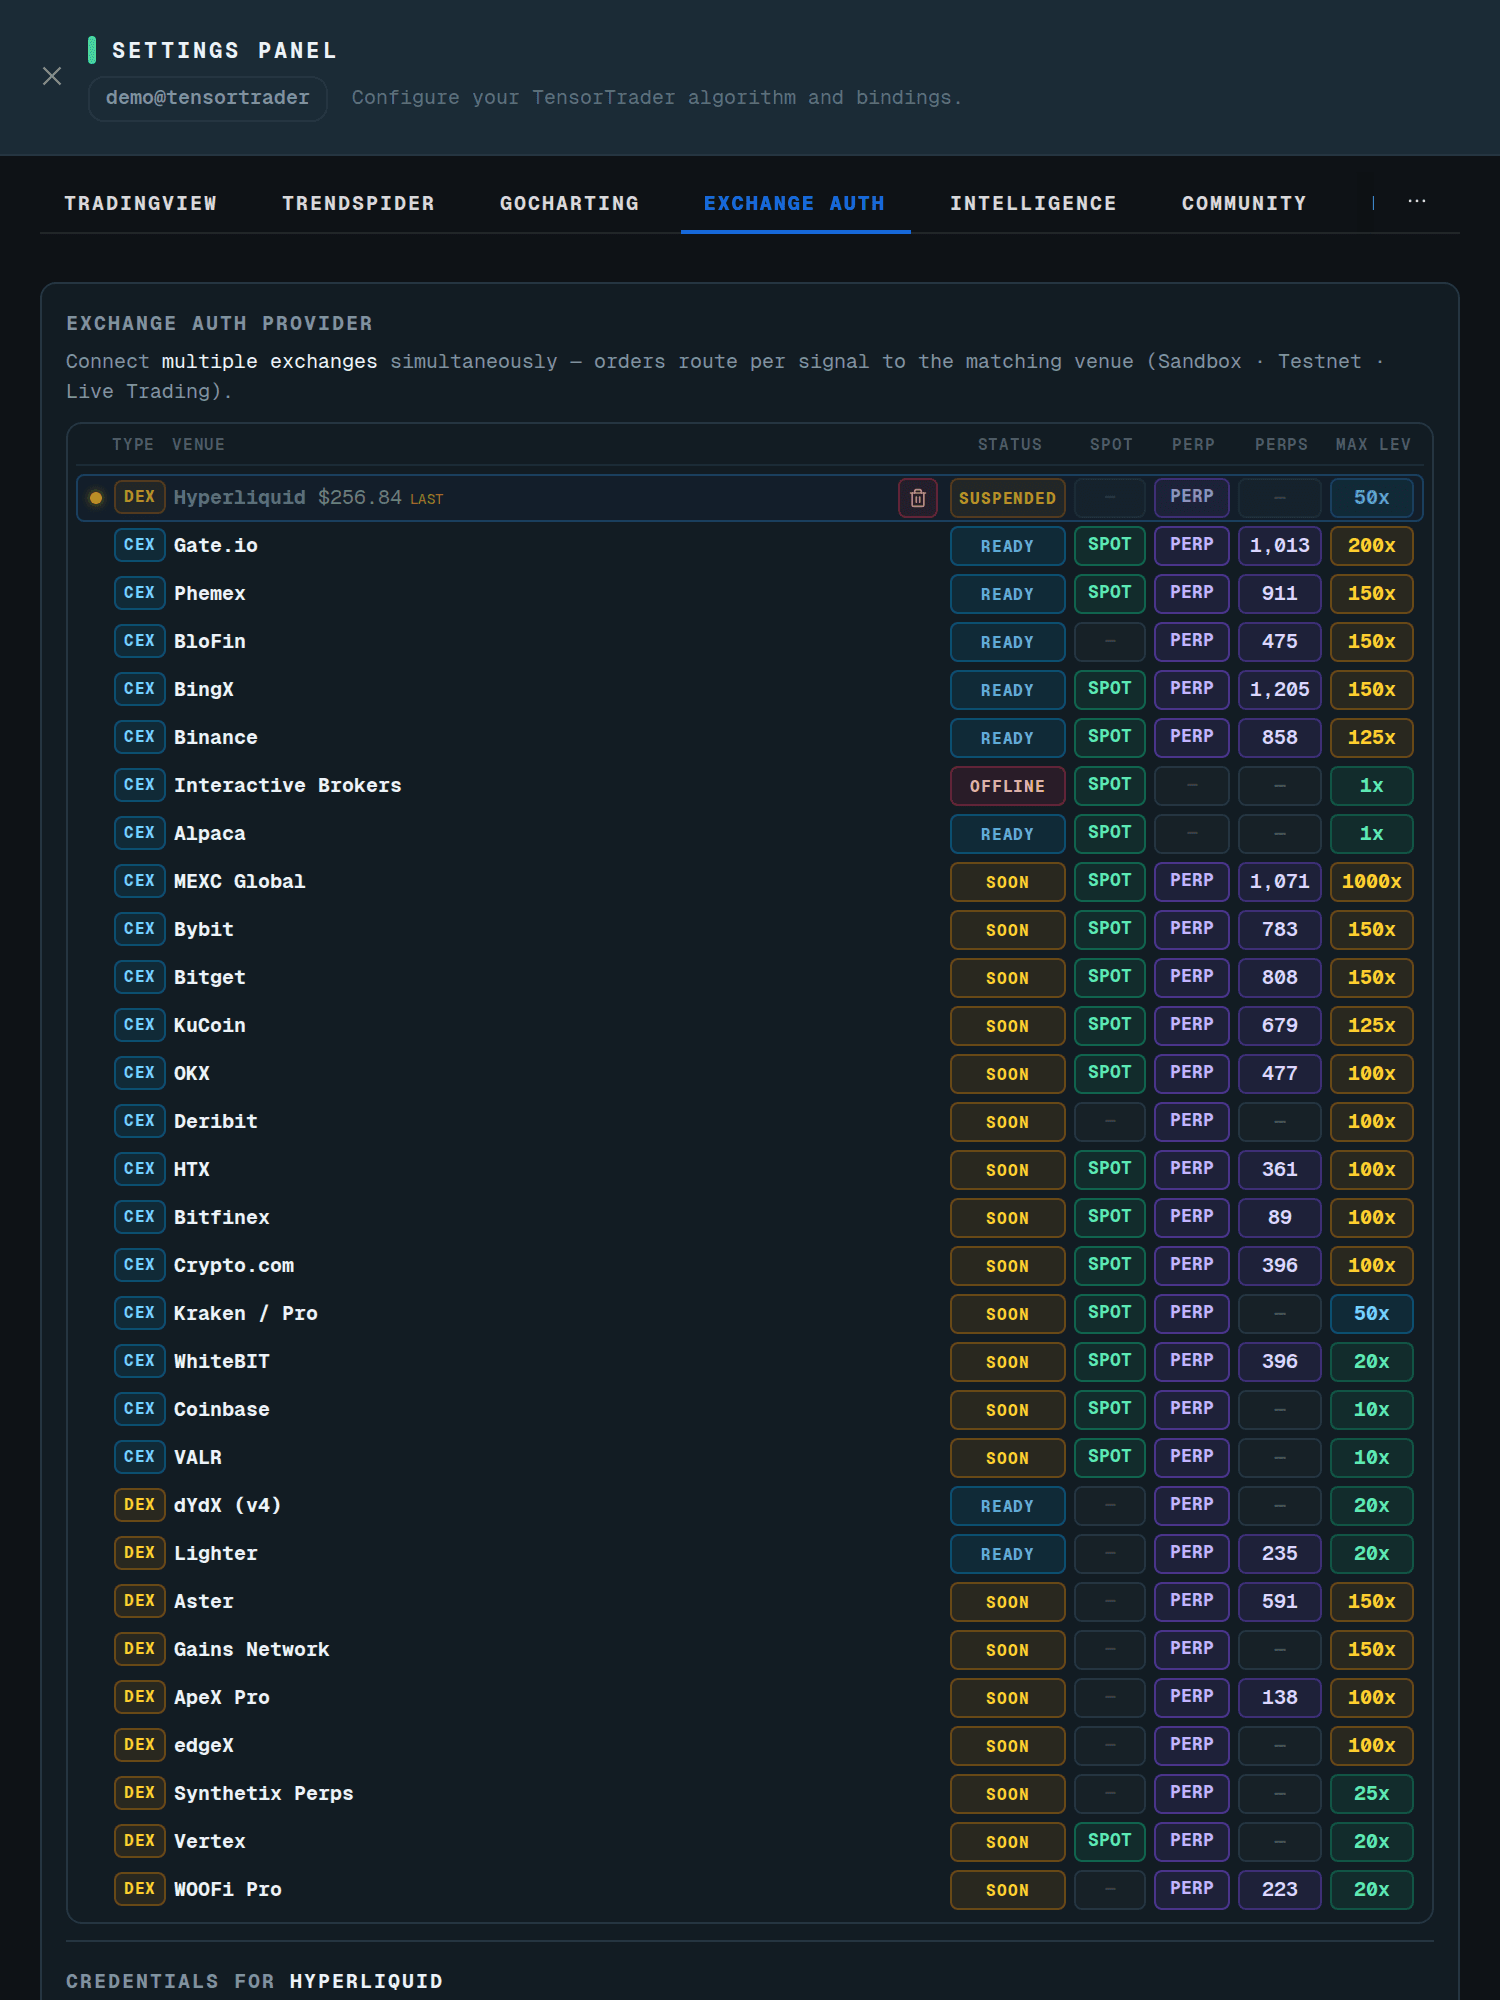Delete Hyperliquid connection with trash icon
Screen dimensions: 1500x2000
click(x=917, y=498)
